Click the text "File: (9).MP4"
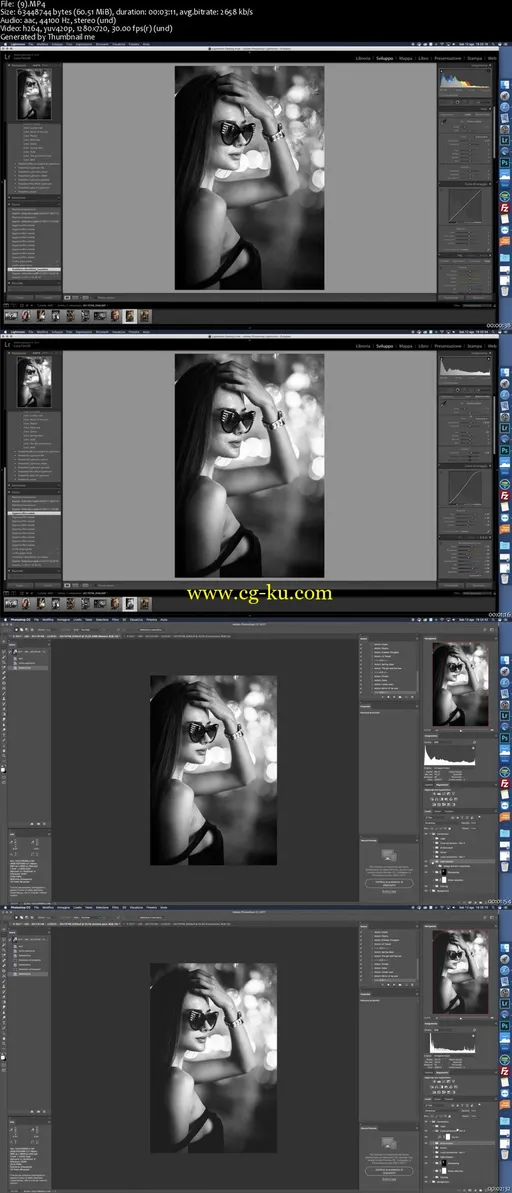512x1193 pixels. (22, 5)
